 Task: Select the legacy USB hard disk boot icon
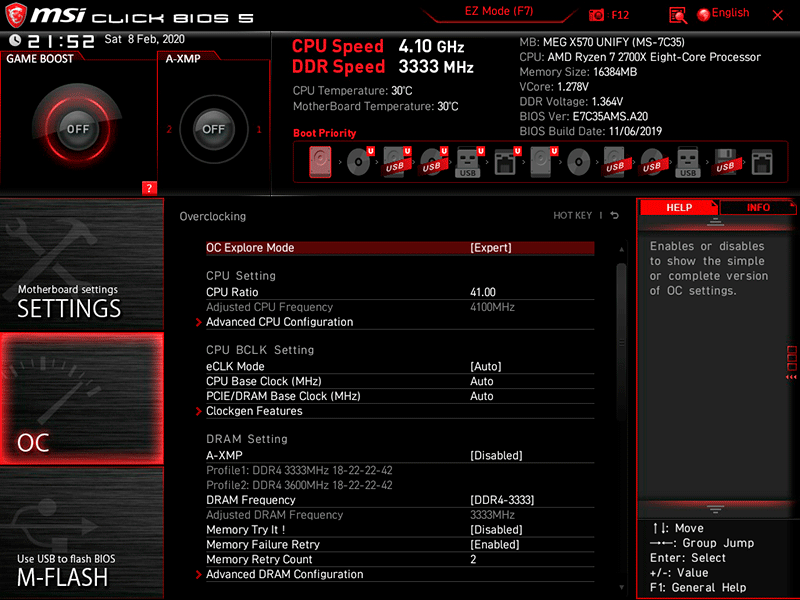coord(615,162)
